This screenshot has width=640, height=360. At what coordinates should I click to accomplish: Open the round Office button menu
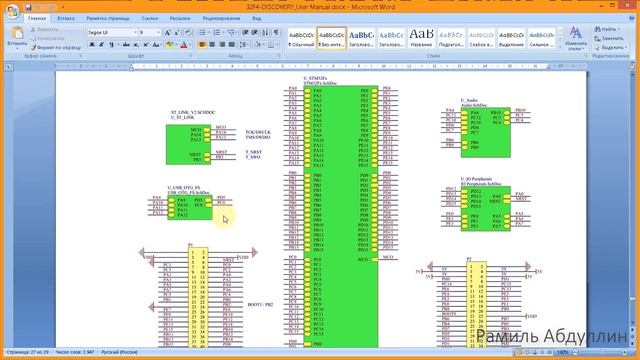13,11
